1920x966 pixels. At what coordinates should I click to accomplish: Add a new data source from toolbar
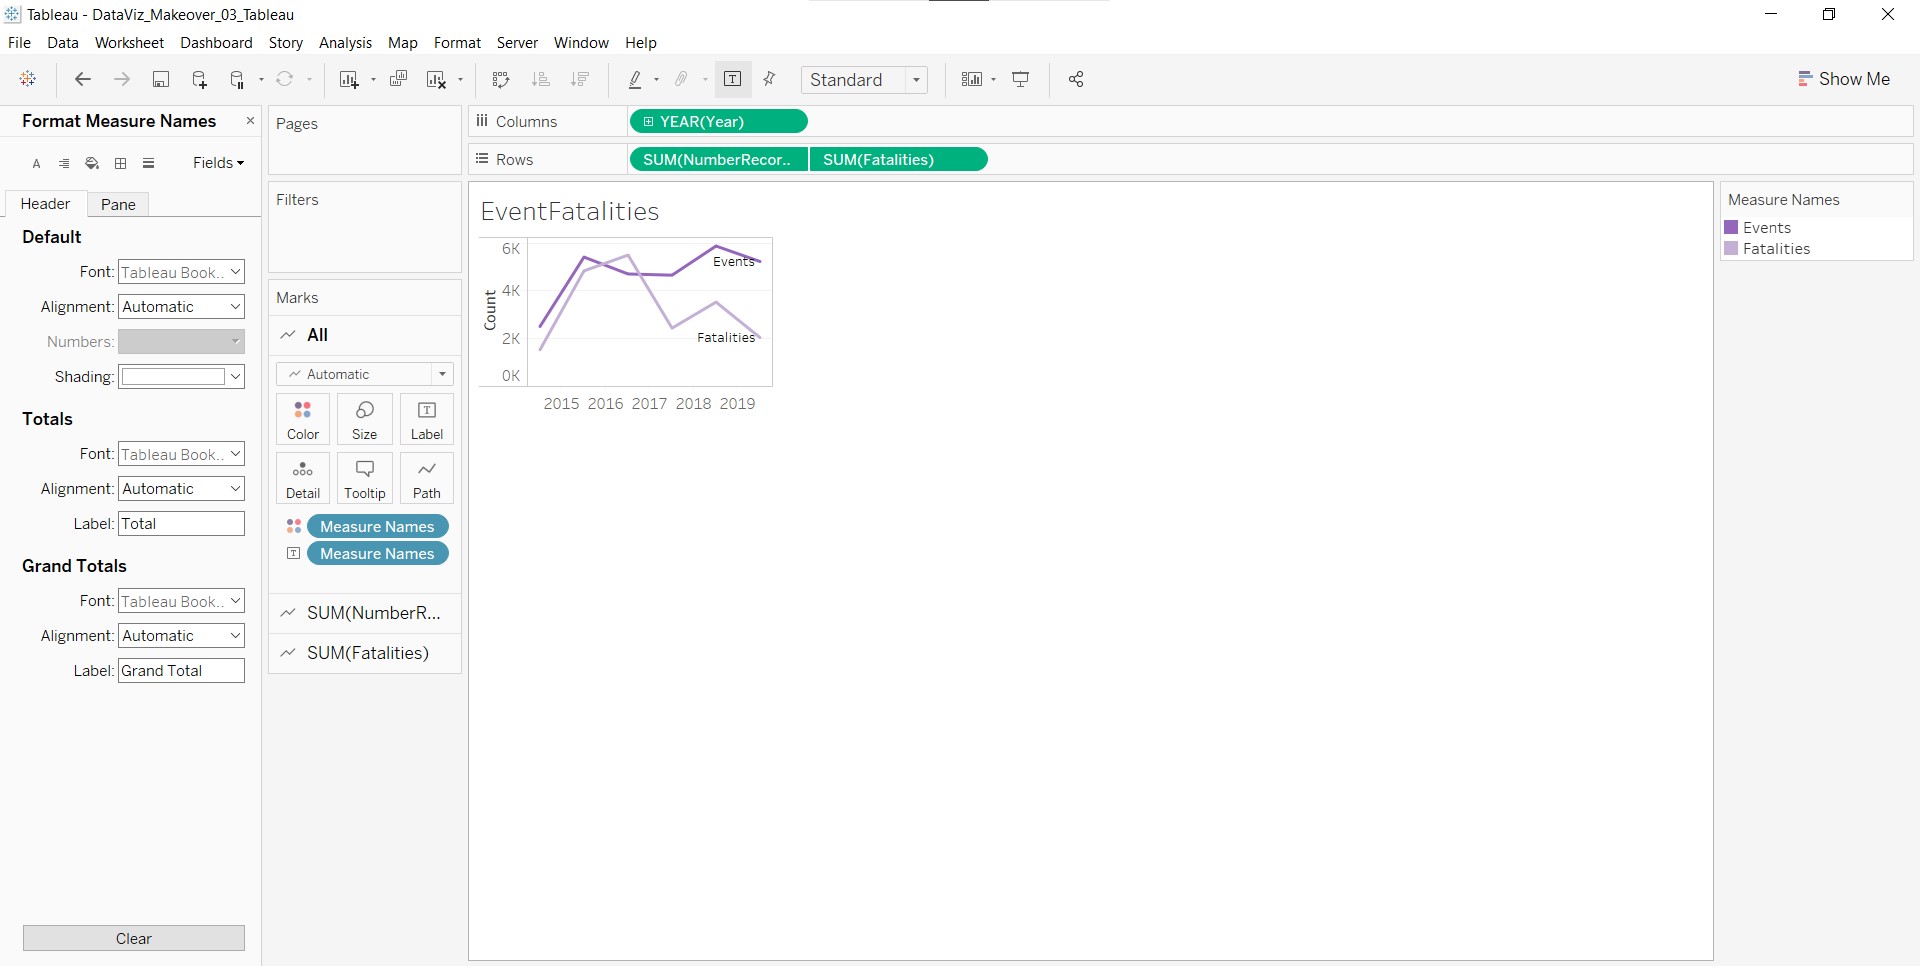point(199,80)
